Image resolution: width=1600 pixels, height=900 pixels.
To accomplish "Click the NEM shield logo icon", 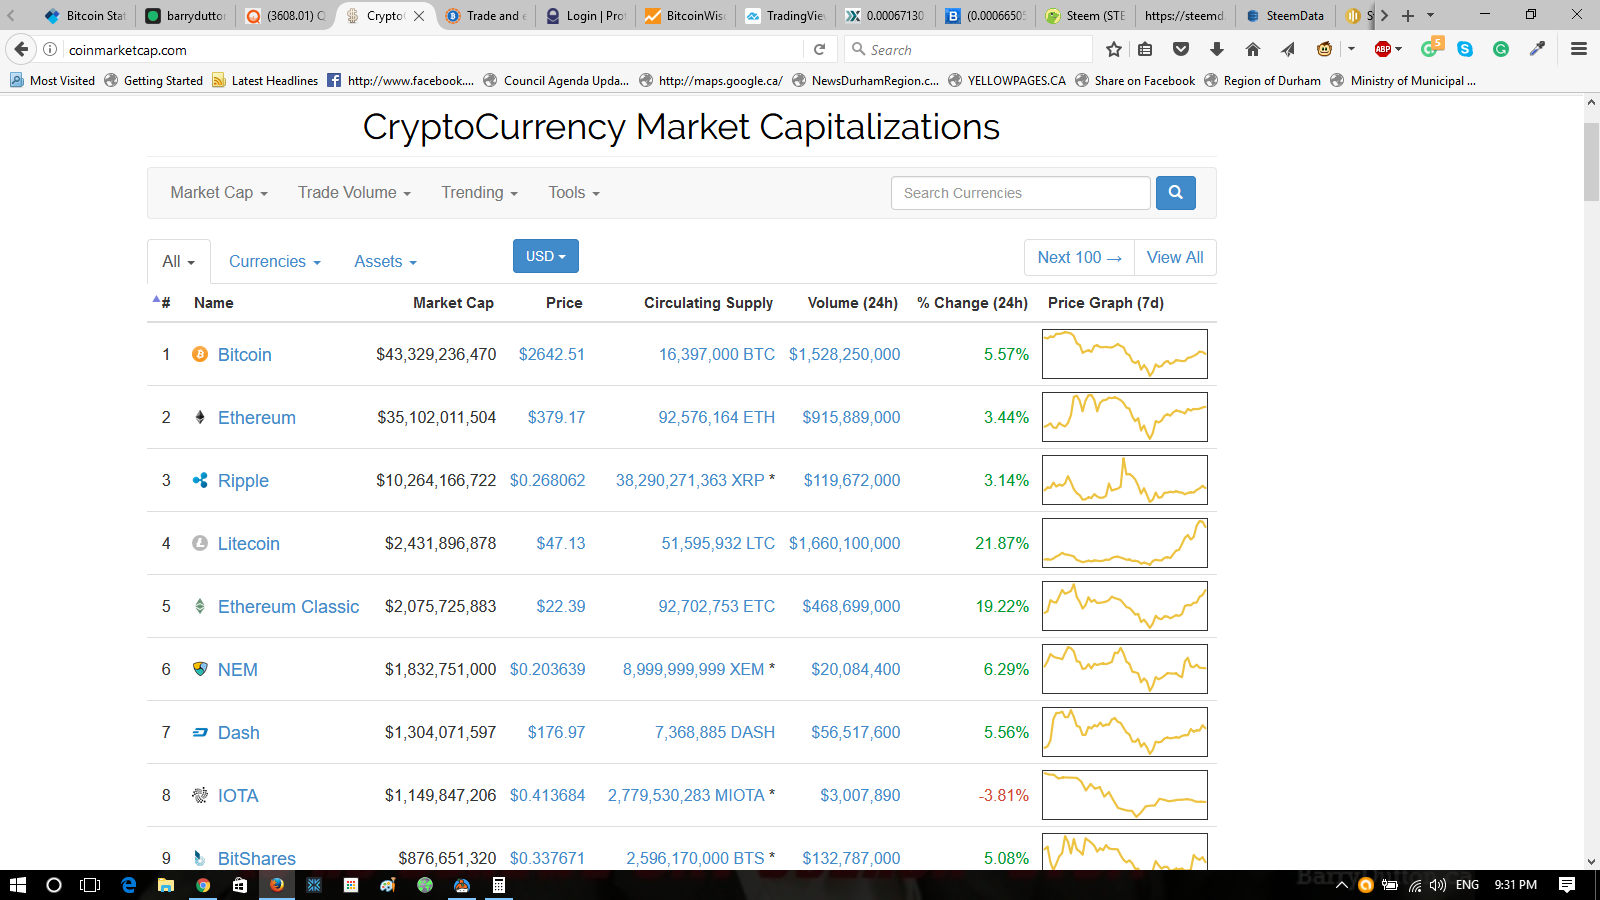I will 200,669.
